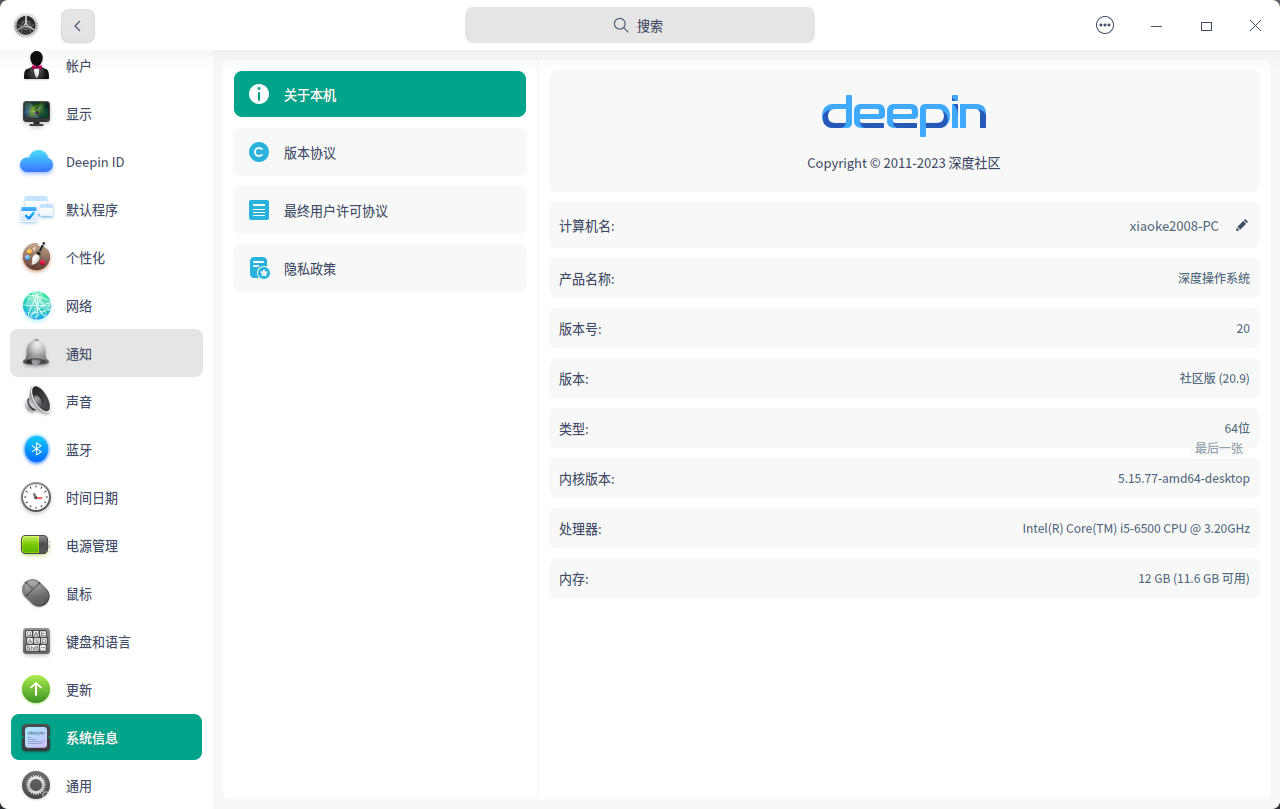Click the notification bell icon
The height and width of the screenshot is (809, 1280).
pos(36,353)
